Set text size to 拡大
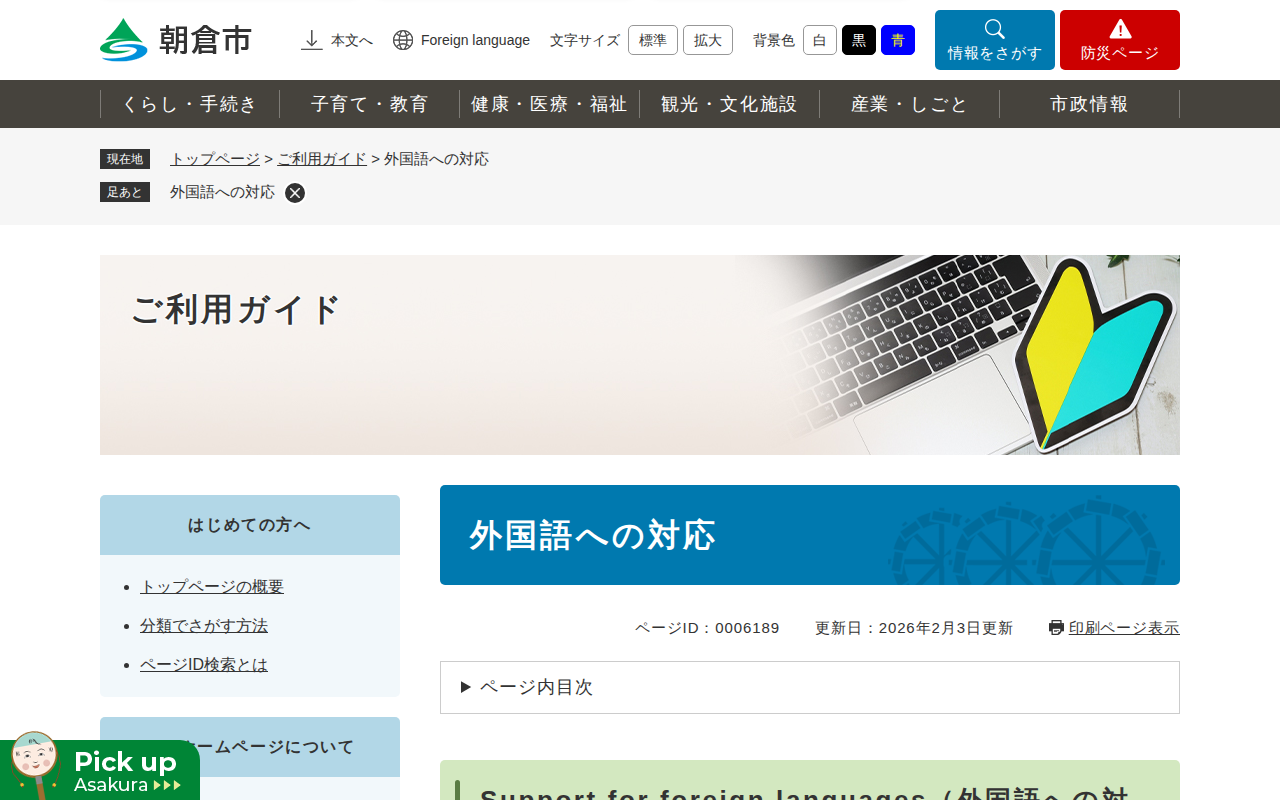Viewport: 1280px width, 800px height. pyautogui.click(x=708, y=40)
